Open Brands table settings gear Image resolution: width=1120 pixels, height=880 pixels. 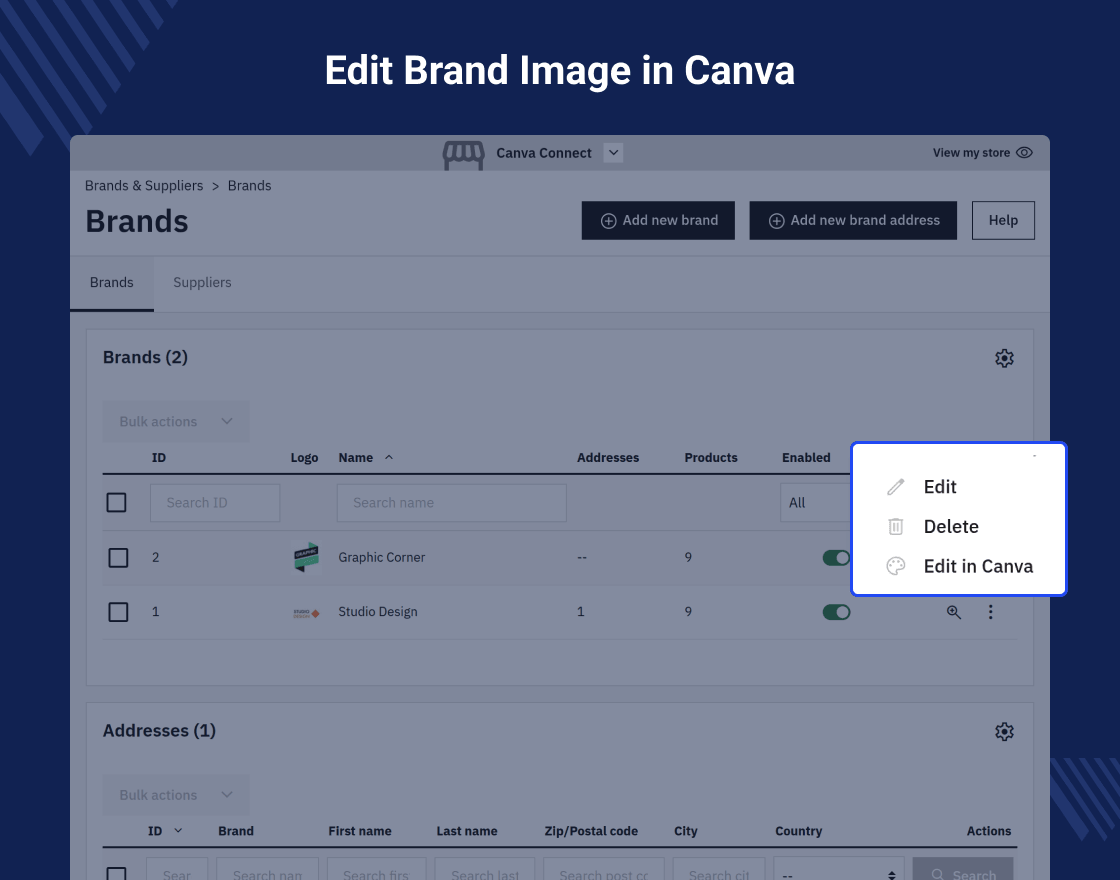coord(1004,358)
